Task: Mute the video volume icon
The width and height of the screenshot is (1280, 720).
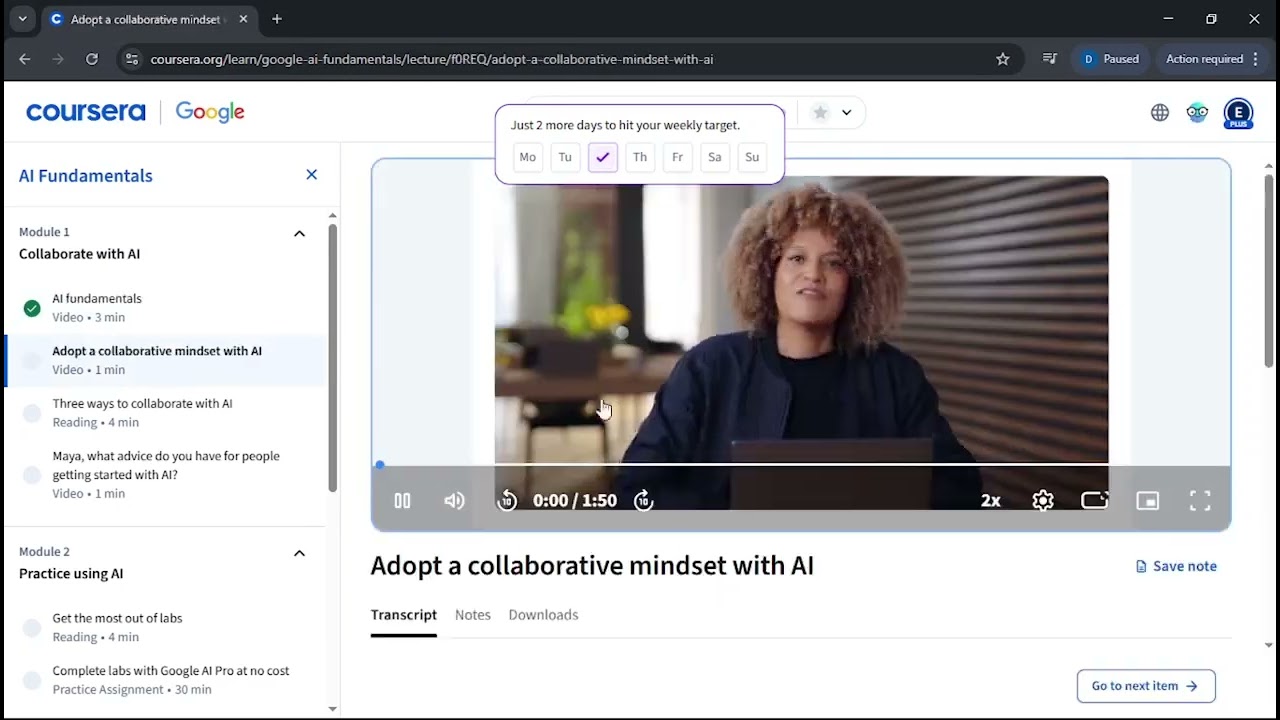Action: pyautogui.click(x=454, y=500)
